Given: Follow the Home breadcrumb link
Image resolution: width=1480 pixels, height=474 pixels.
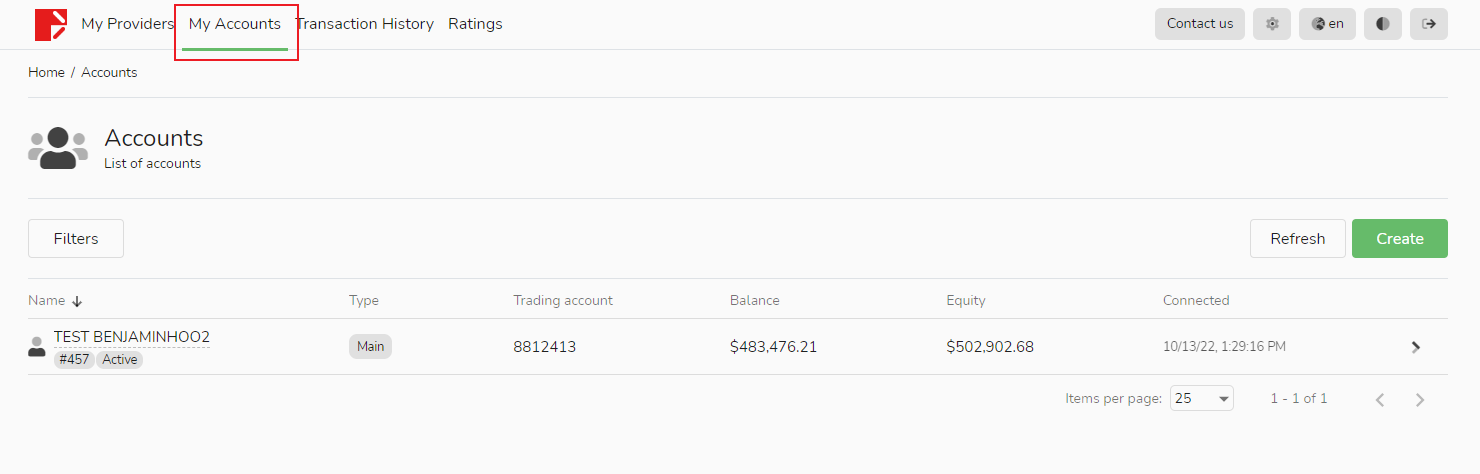Looking at the screenshot, I should coord(46,72).
